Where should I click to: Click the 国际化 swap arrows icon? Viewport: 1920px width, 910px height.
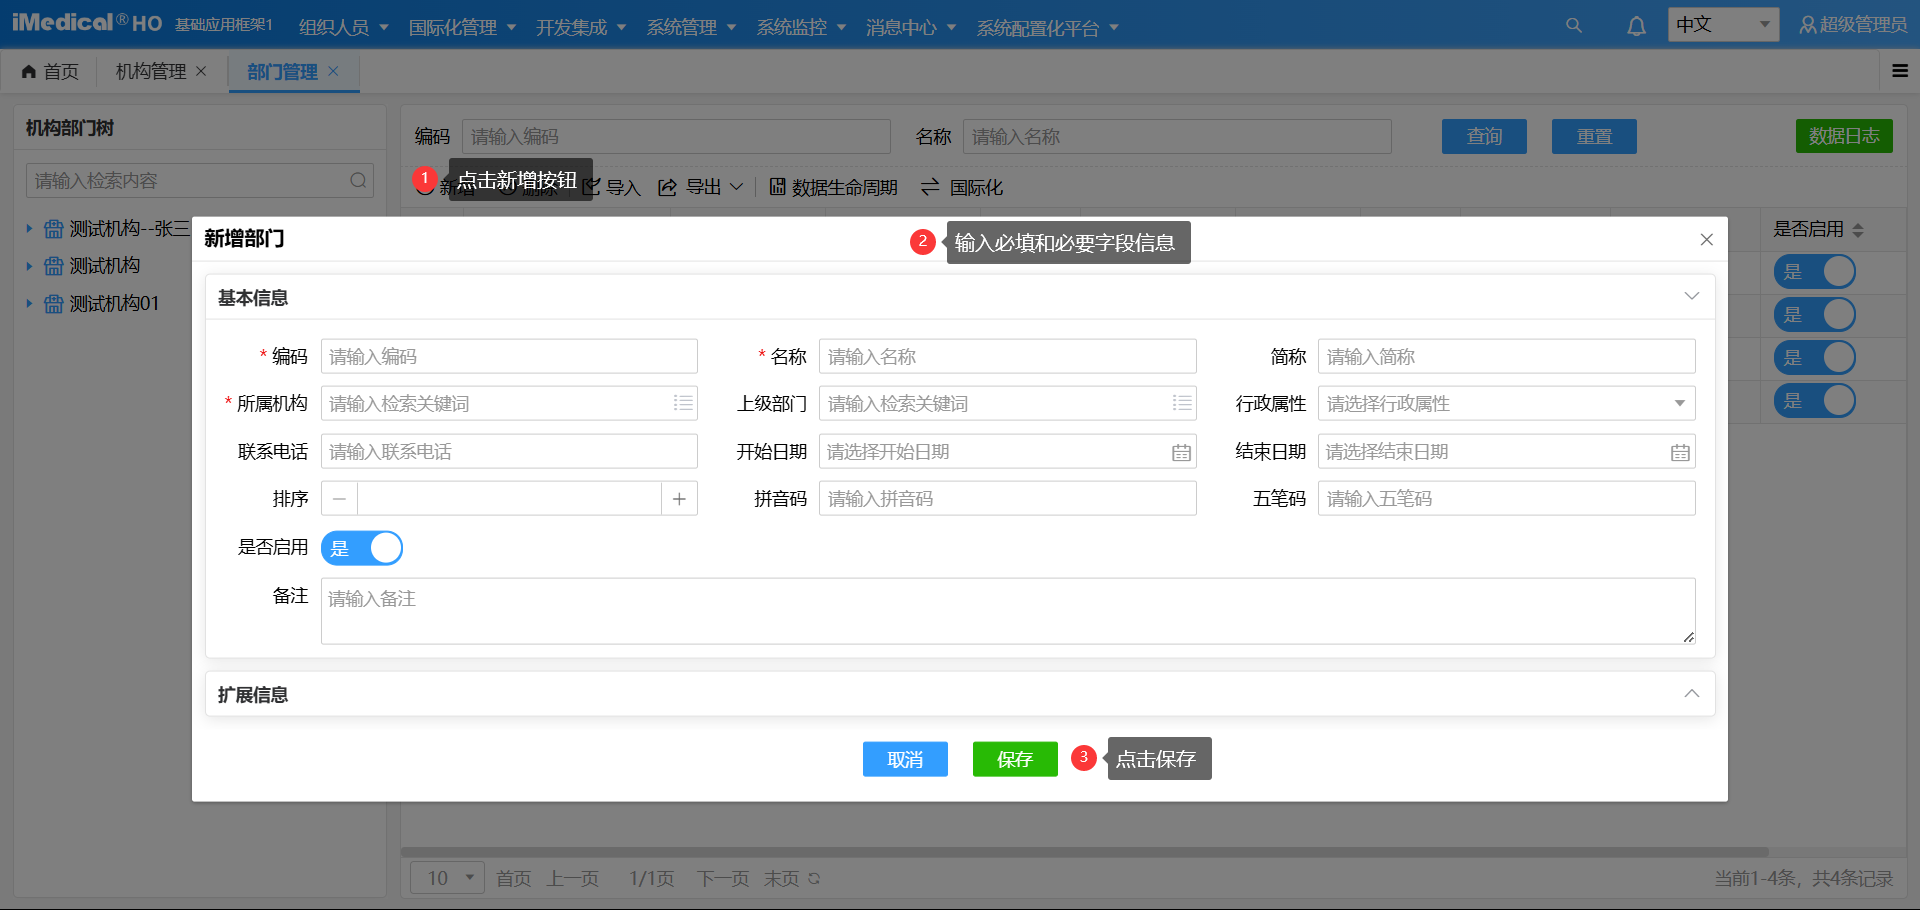pyautogui.click(x=930, y=187)
